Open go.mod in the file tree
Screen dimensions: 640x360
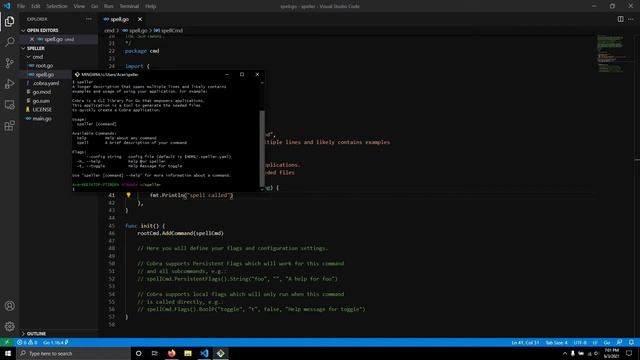pyautogui.click(x=42, y=92)
